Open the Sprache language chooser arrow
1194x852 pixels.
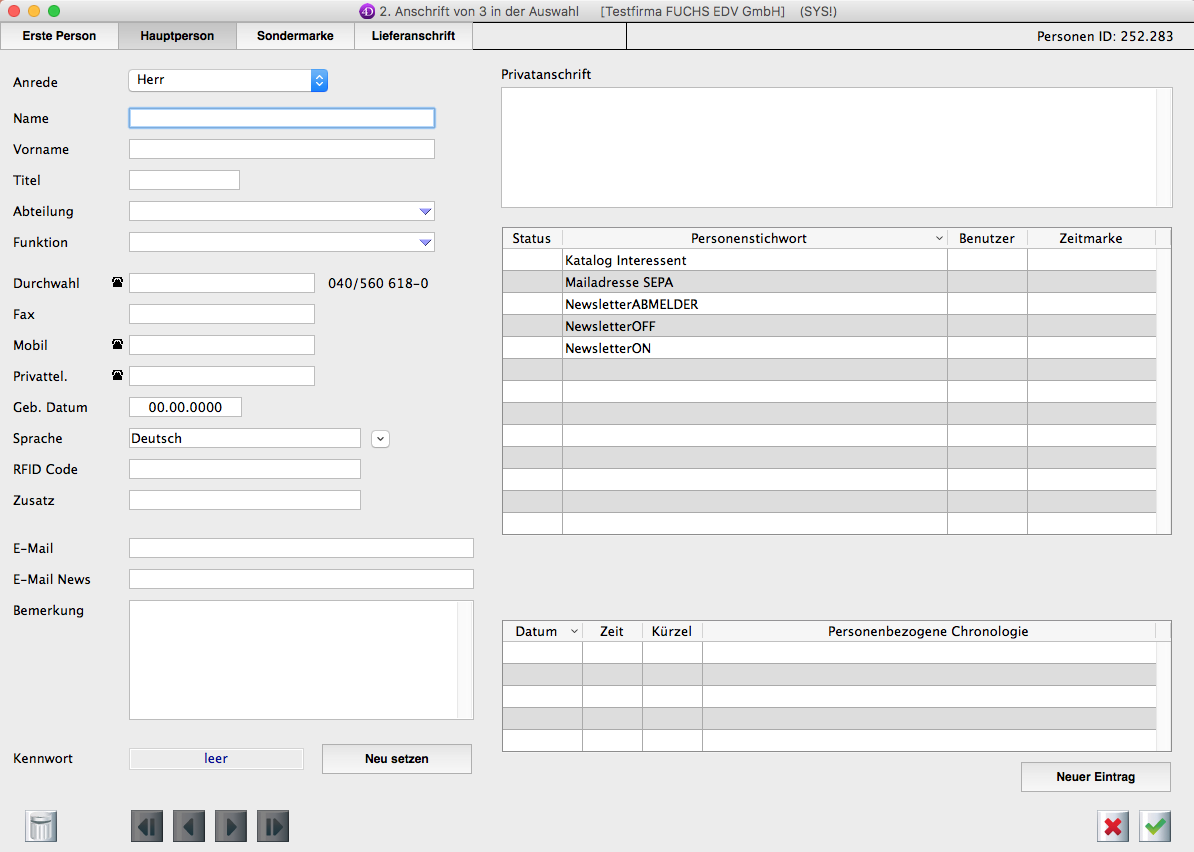380,438
